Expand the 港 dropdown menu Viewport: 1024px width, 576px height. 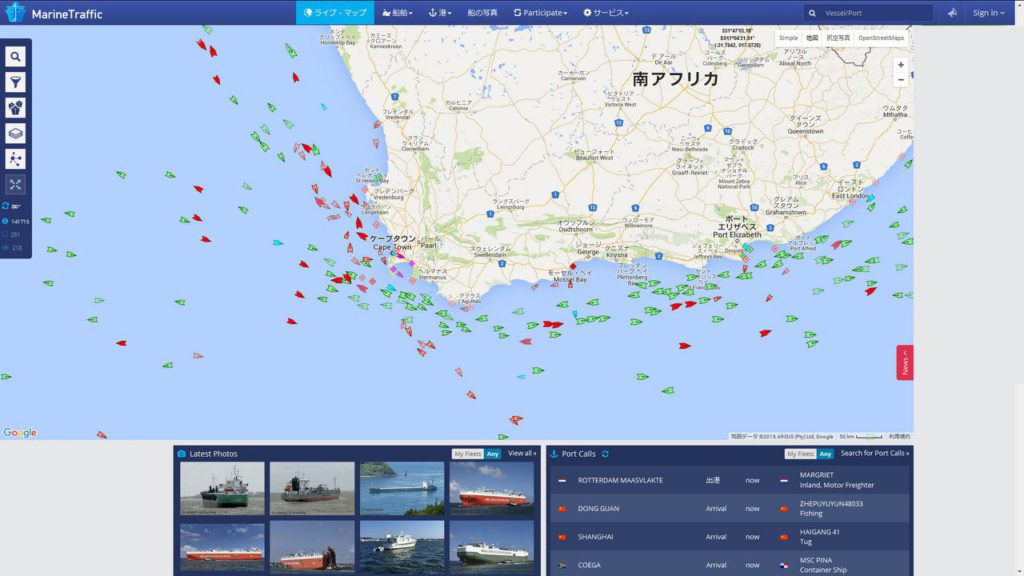click(x=440, y=12)
